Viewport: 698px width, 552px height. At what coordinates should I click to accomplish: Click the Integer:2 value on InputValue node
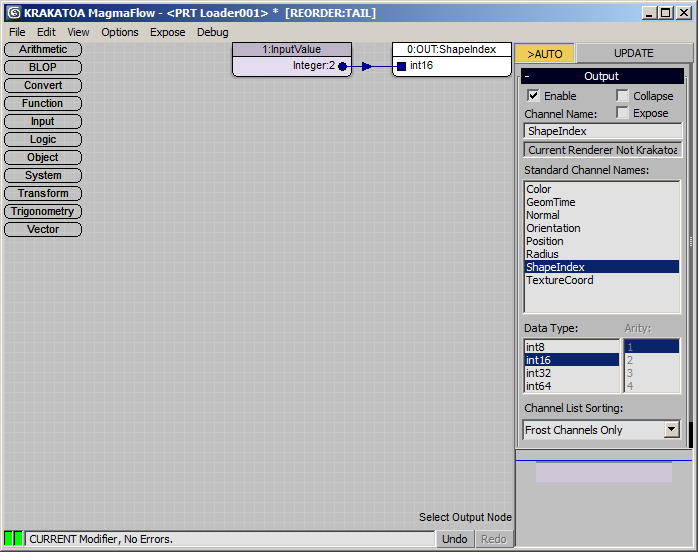pos(313,65)
